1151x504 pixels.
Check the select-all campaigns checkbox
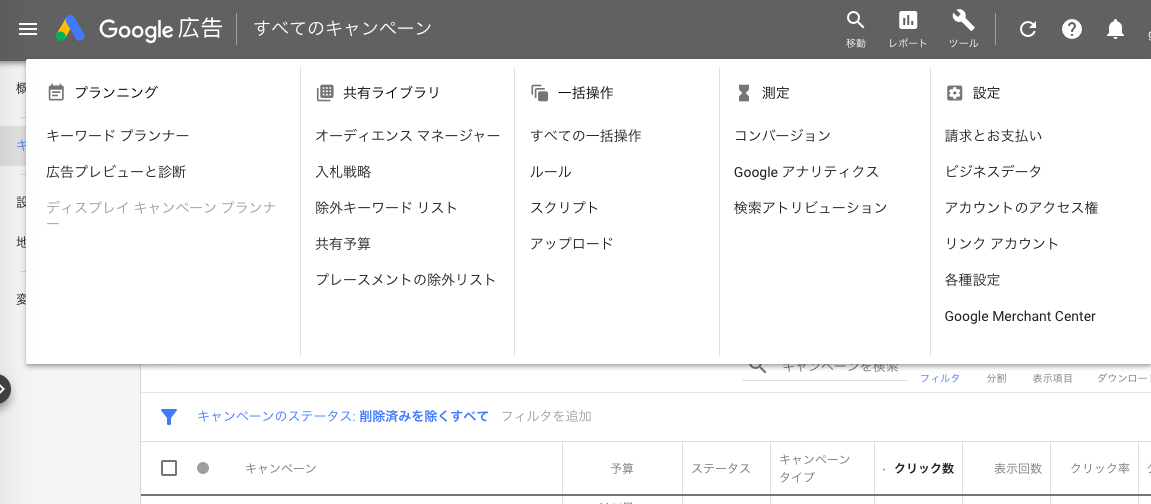tap(169, 468)
